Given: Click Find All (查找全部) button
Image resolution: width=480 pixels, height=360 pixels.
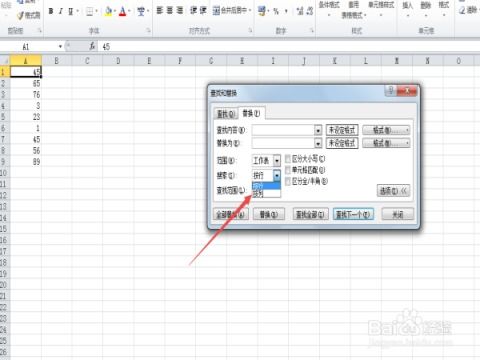Looking at the screenshot, I should point(310,214).
